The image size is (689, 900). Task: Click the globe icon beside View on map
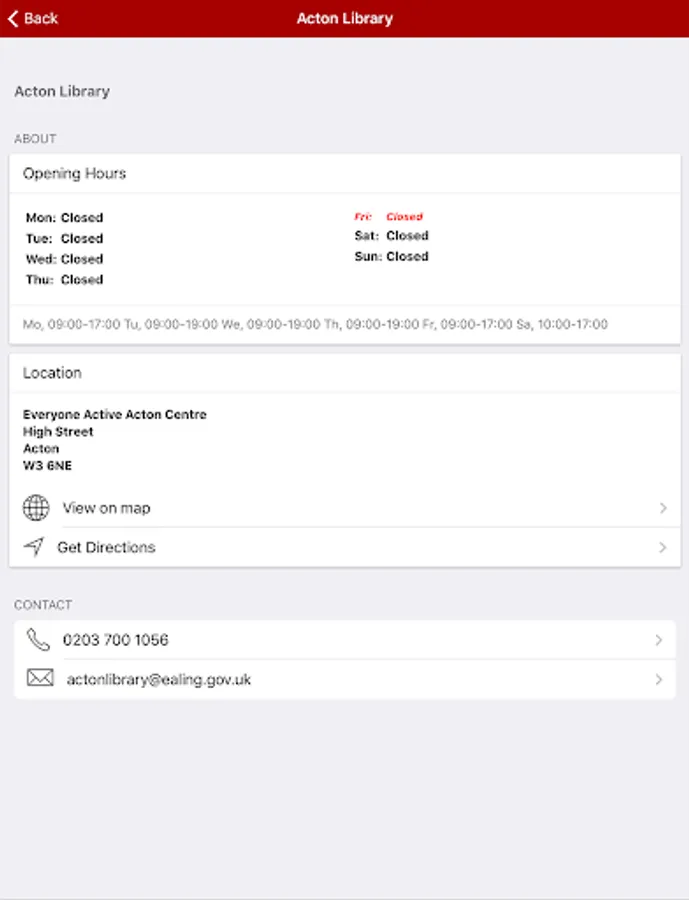[x=36, y=508]
